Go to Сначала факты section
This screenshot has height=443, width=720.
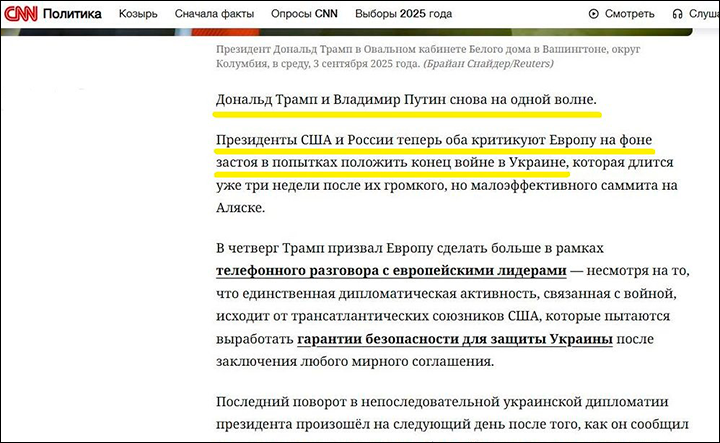214,14
